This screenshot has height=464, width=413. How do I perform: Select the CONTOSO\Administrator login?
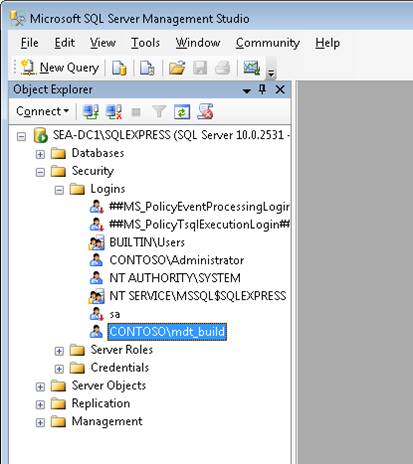177,260
